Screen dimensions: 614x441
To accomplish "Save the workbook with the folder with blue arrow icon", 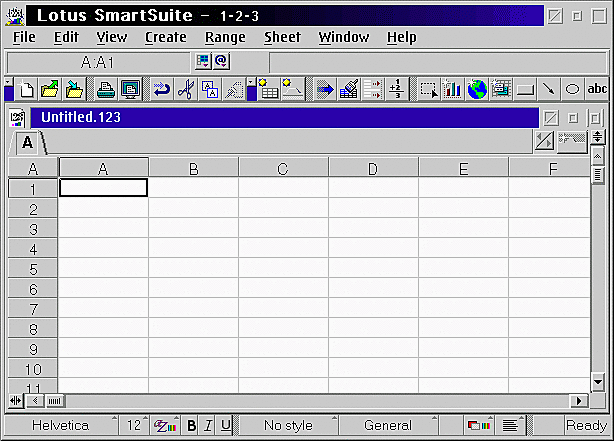I will (74, 89).
